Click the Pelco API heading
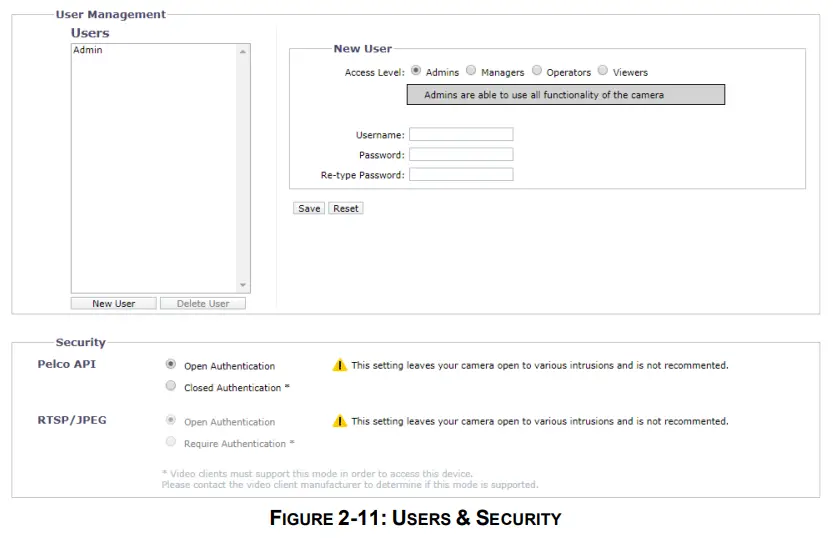The height and width of the screenshot is (538, 833). pos(67,364)
